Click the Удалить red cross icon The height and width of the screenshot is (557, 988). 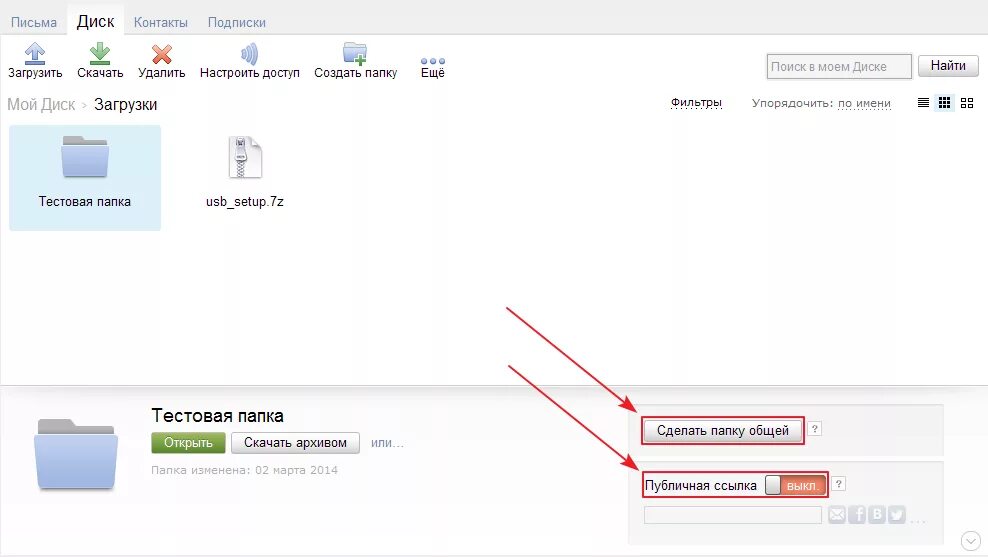point(162,54)
